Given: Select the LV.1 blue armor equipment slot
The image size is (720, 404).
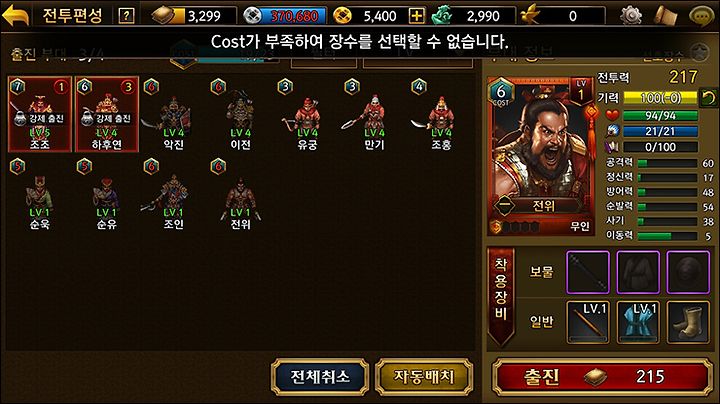Looking at the screenshot, I should pos(638,322).
